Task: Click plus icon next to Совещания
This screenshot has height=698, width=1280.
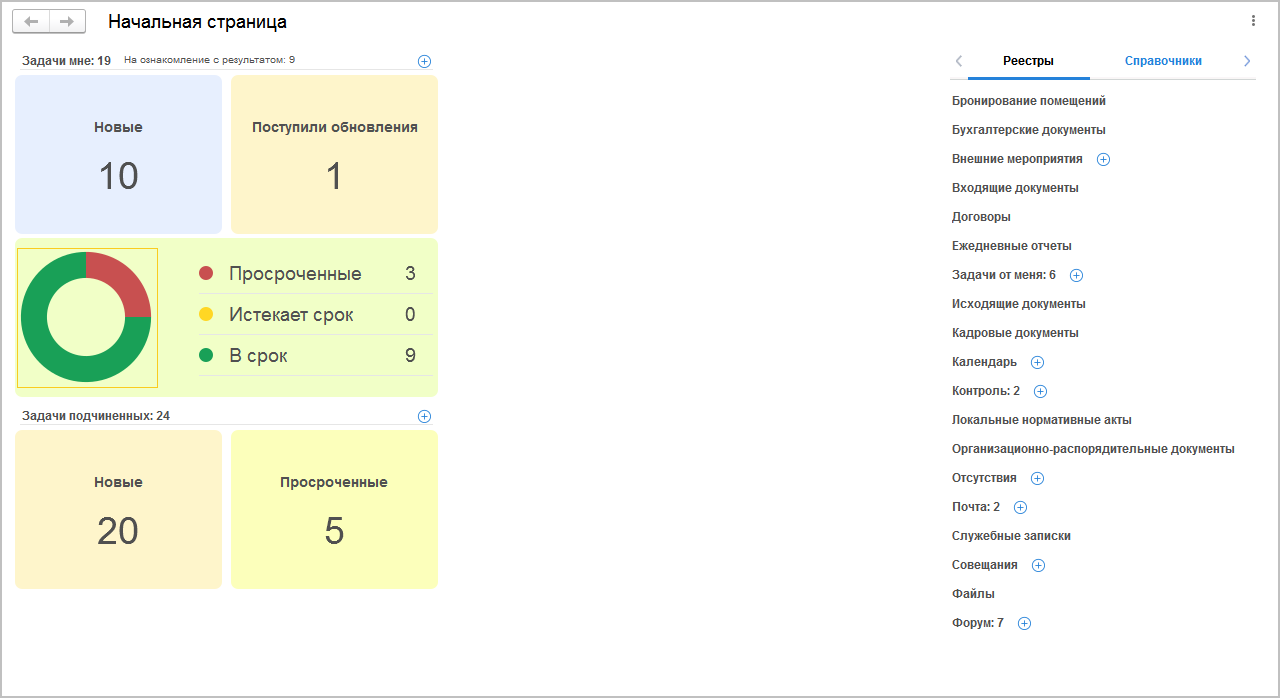Action: click(x=1038, y=565)
